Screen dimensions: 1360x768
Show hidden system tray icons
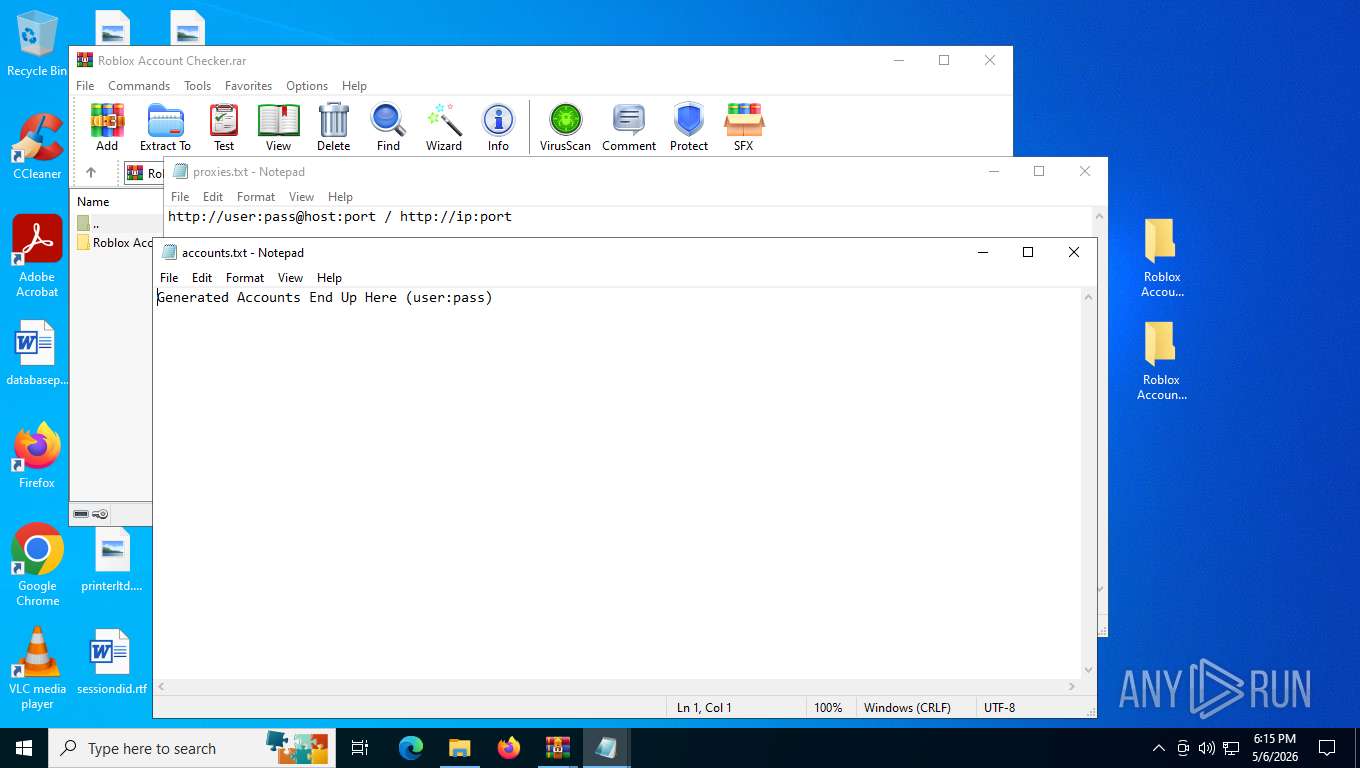point(1158,748)
